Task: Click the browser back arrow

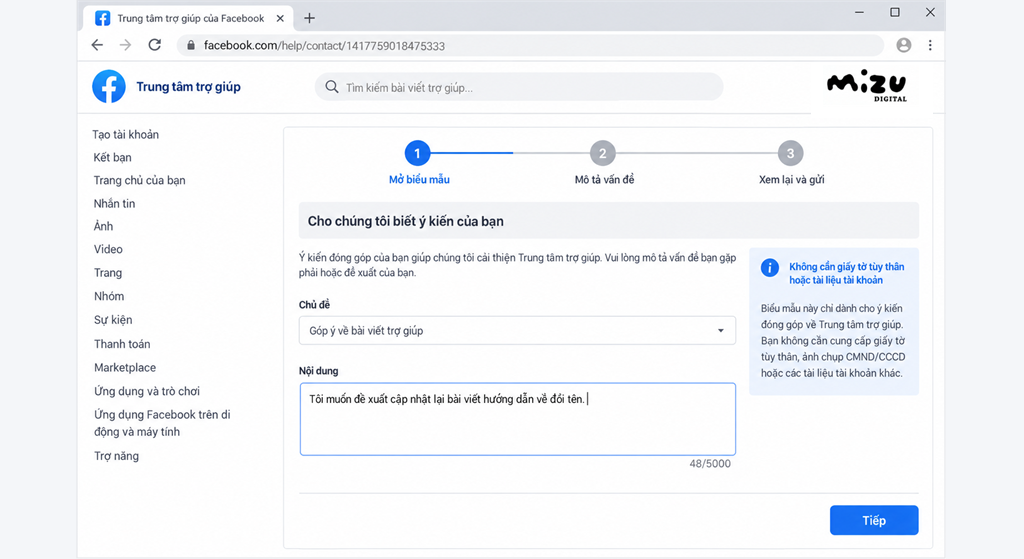Action: pos(97,45)
